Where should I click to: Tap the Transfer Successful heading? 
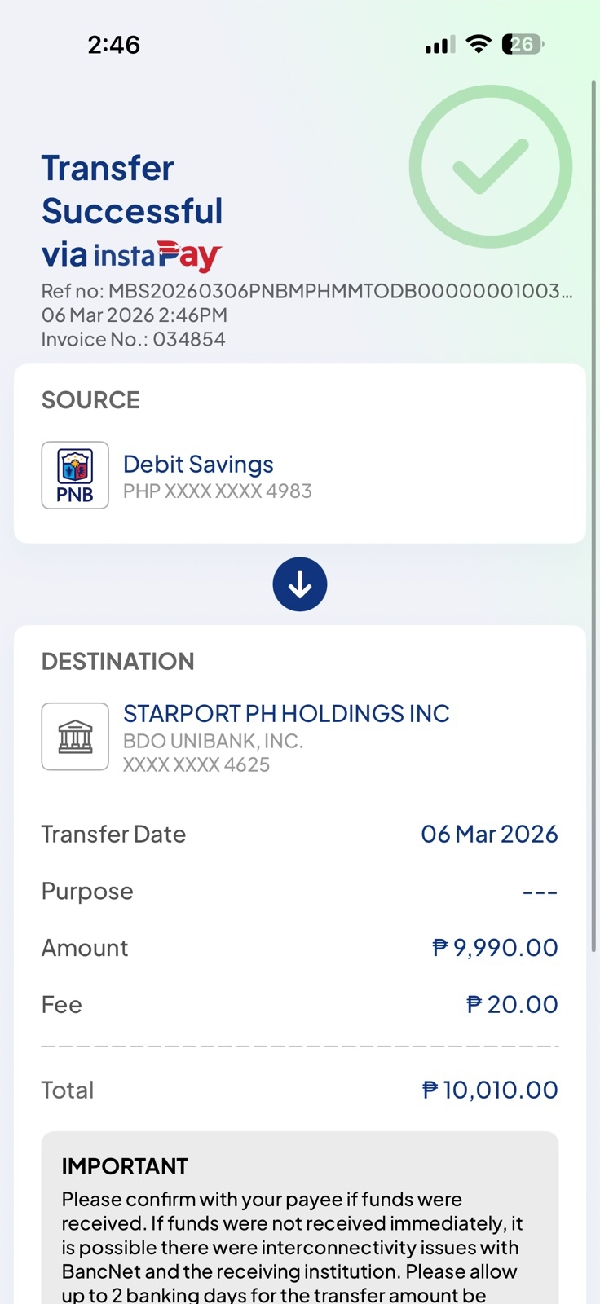point(132,189)
